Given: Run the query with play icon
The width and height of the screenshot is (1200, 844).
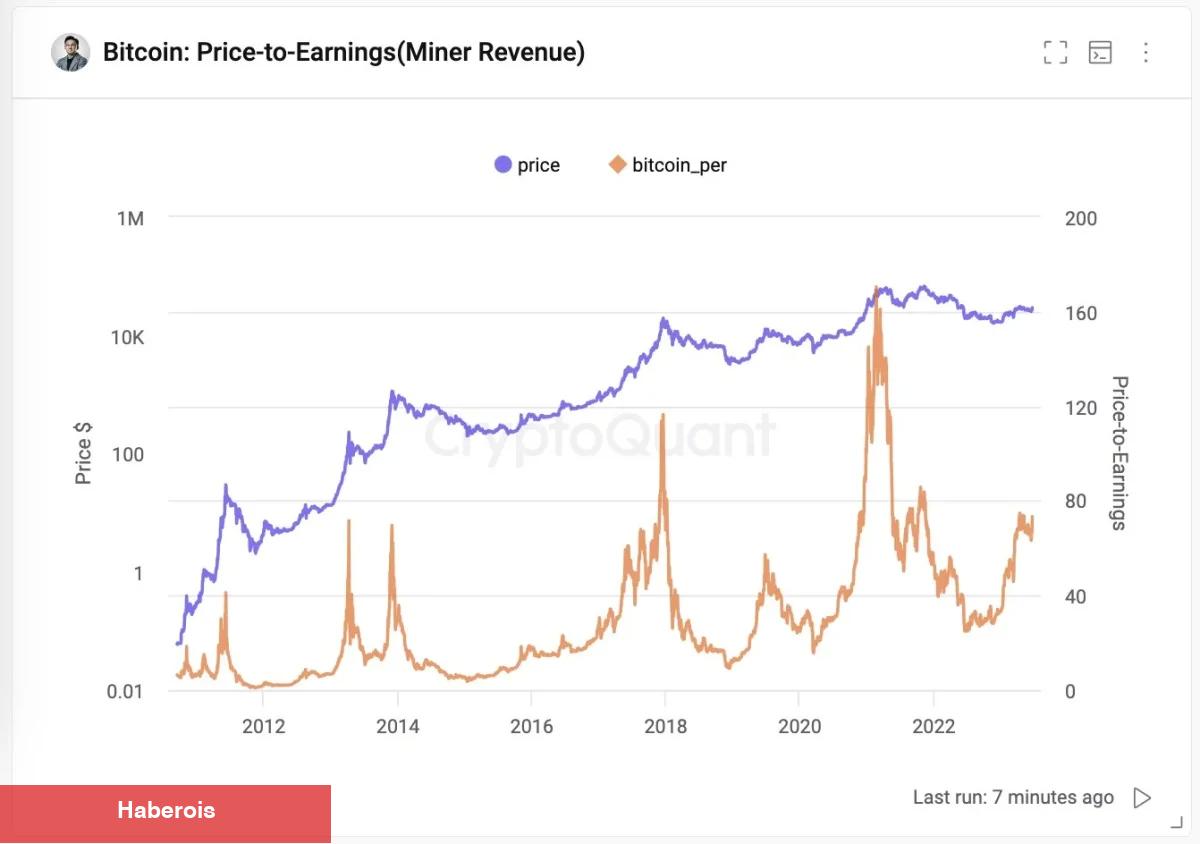Looking at the screenshot, I should point(1141,798).
